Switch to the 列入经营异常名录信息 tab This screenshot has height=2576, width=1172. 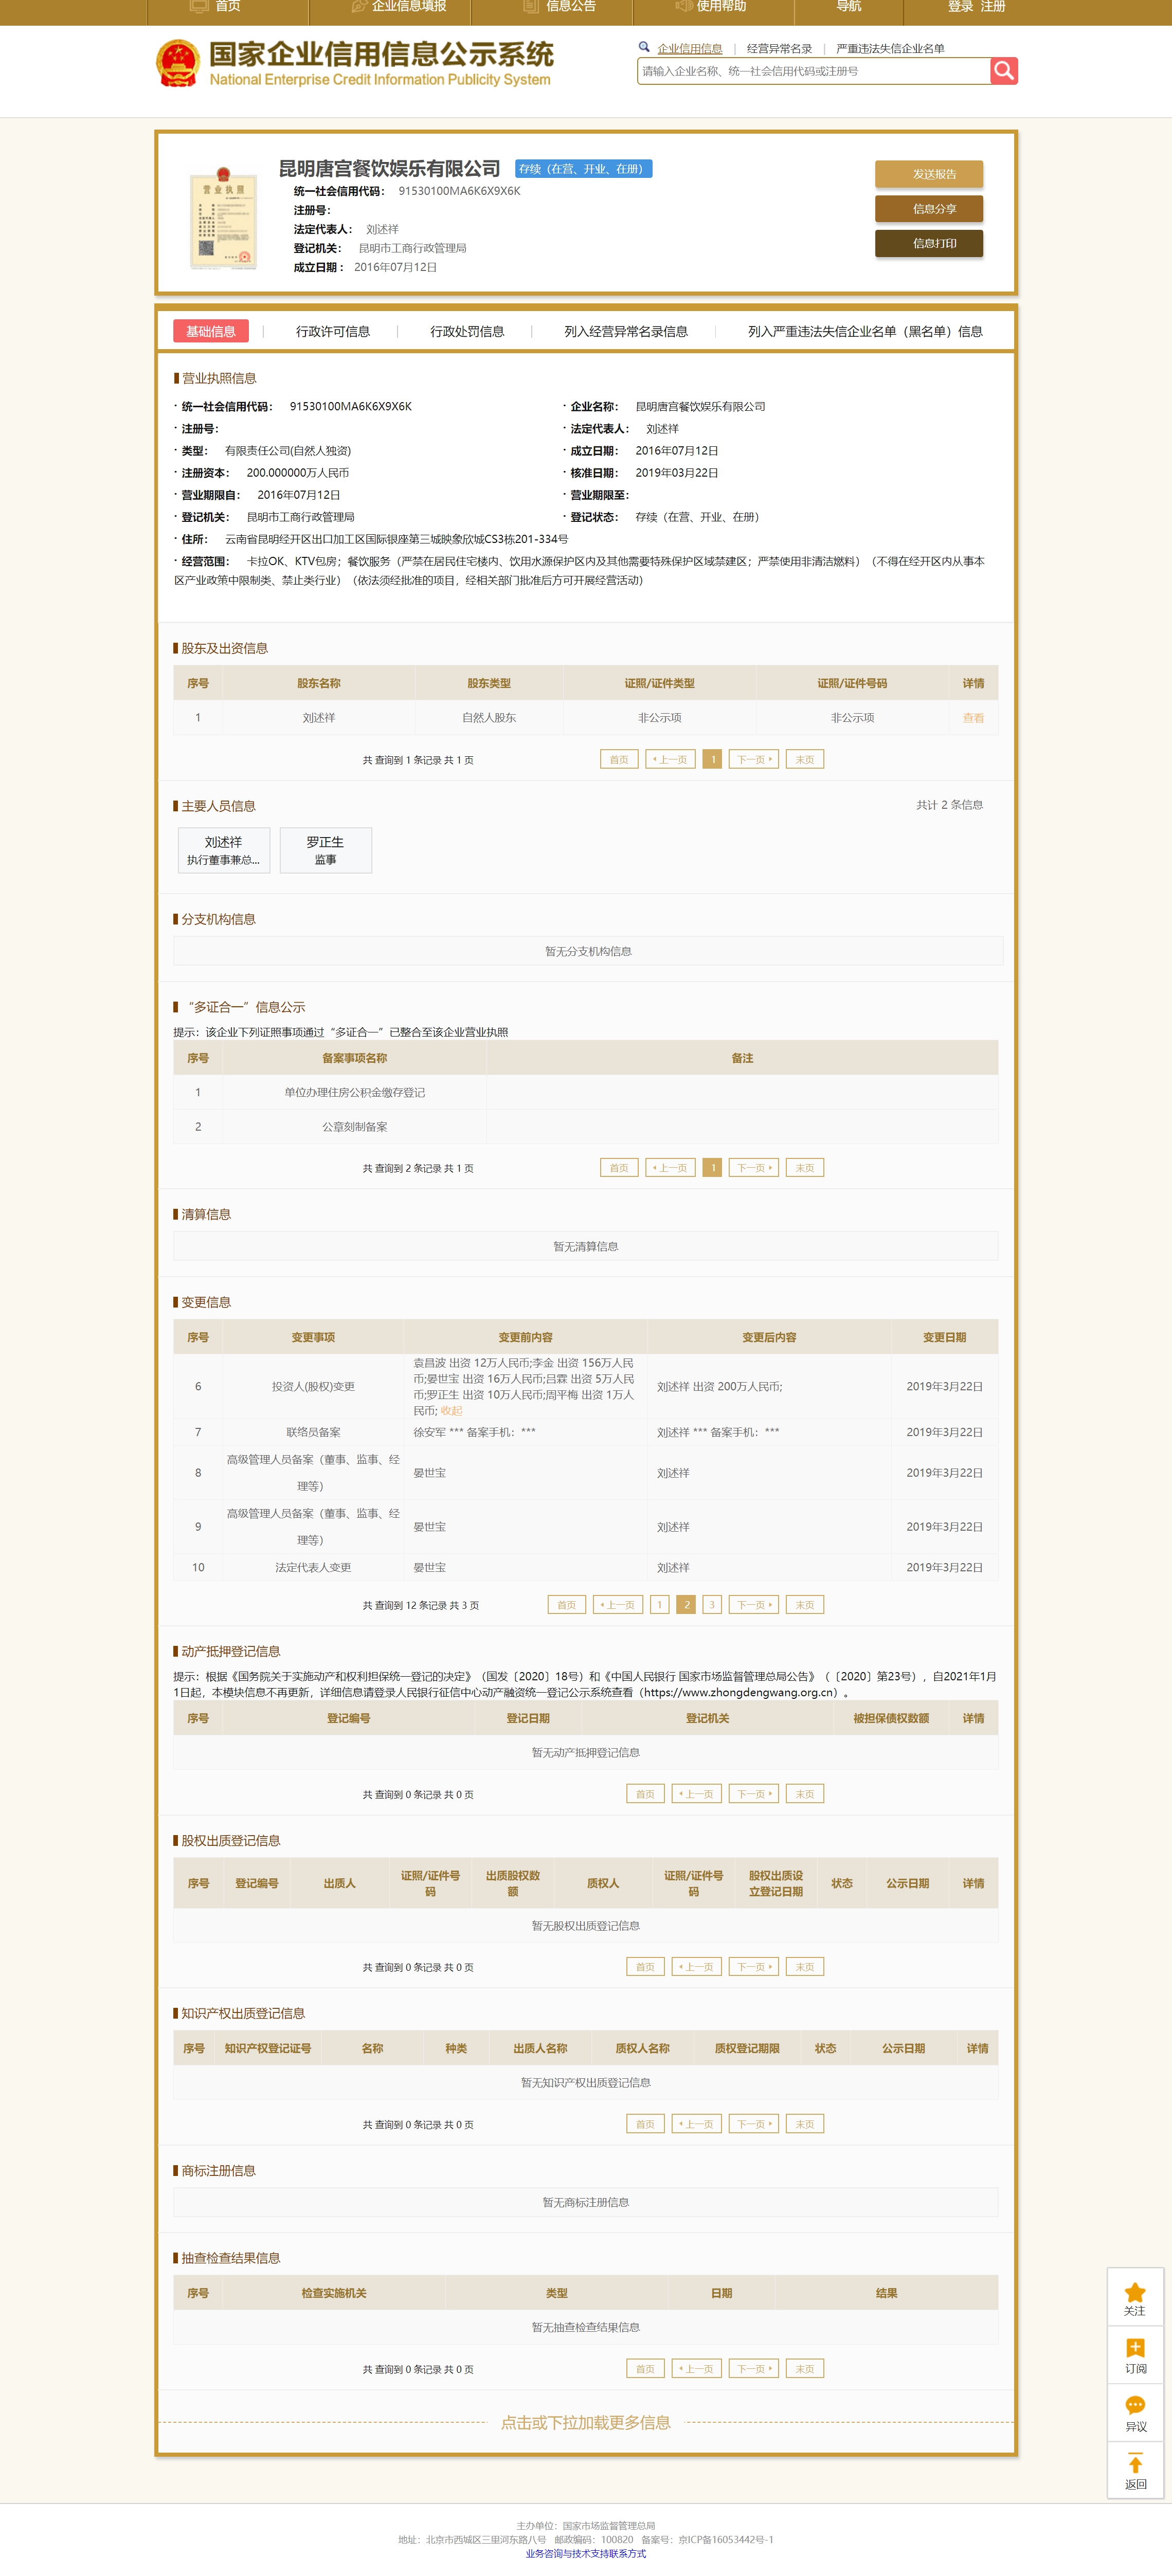[x=626, y=331]
